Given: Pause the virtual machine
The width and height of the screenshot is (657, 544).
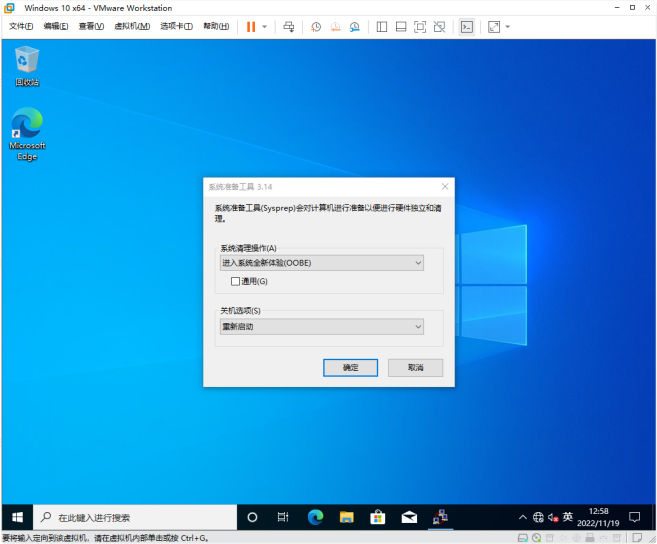Looking at the screenshot, I should point(251,27).
